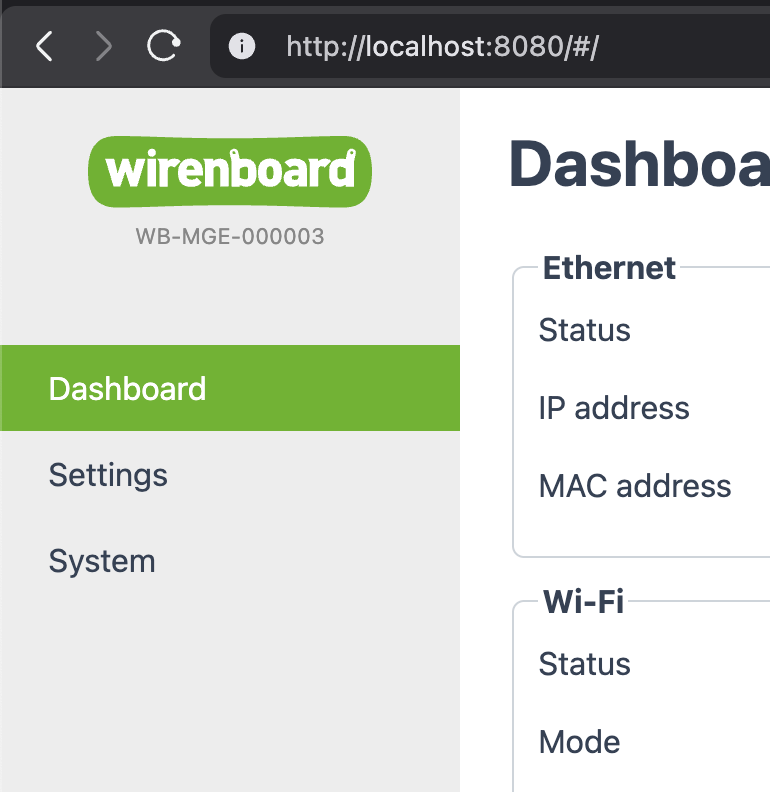The height and width of the screenshot is (792, 770).
Task: Reload the current page
Action: [x=164, y=46]
